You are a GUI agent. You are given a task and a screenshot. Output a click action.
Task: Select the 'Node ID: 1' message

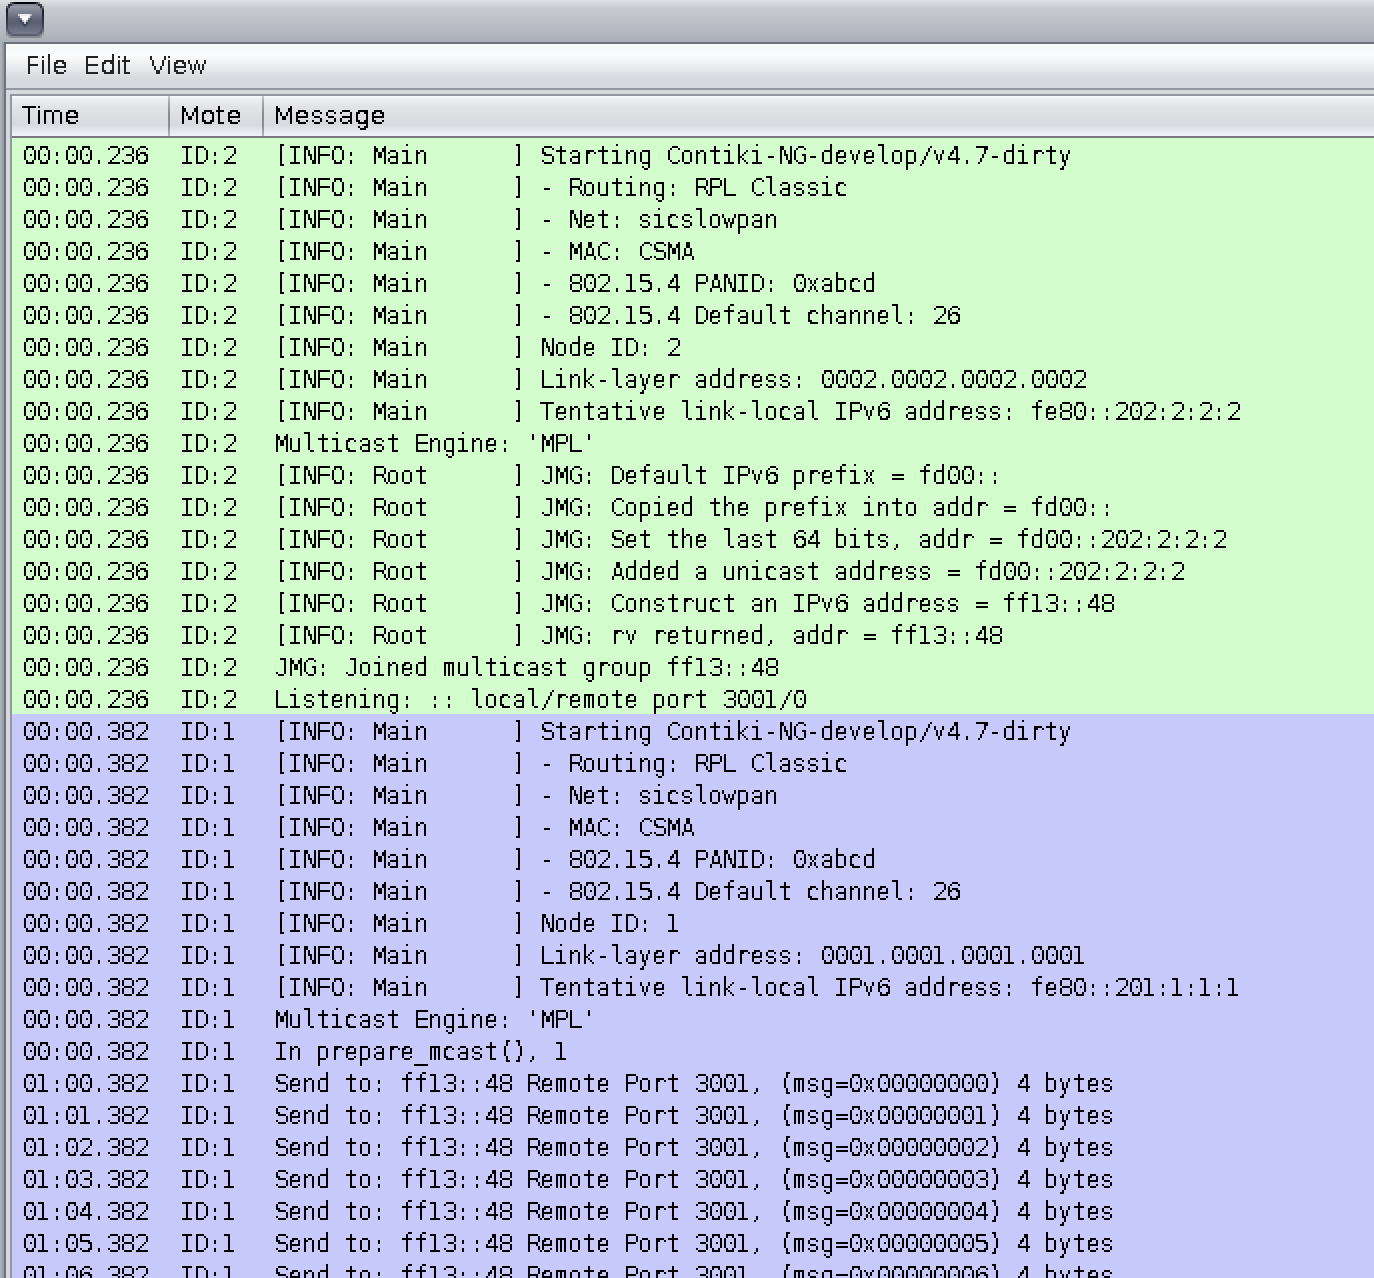693,923
